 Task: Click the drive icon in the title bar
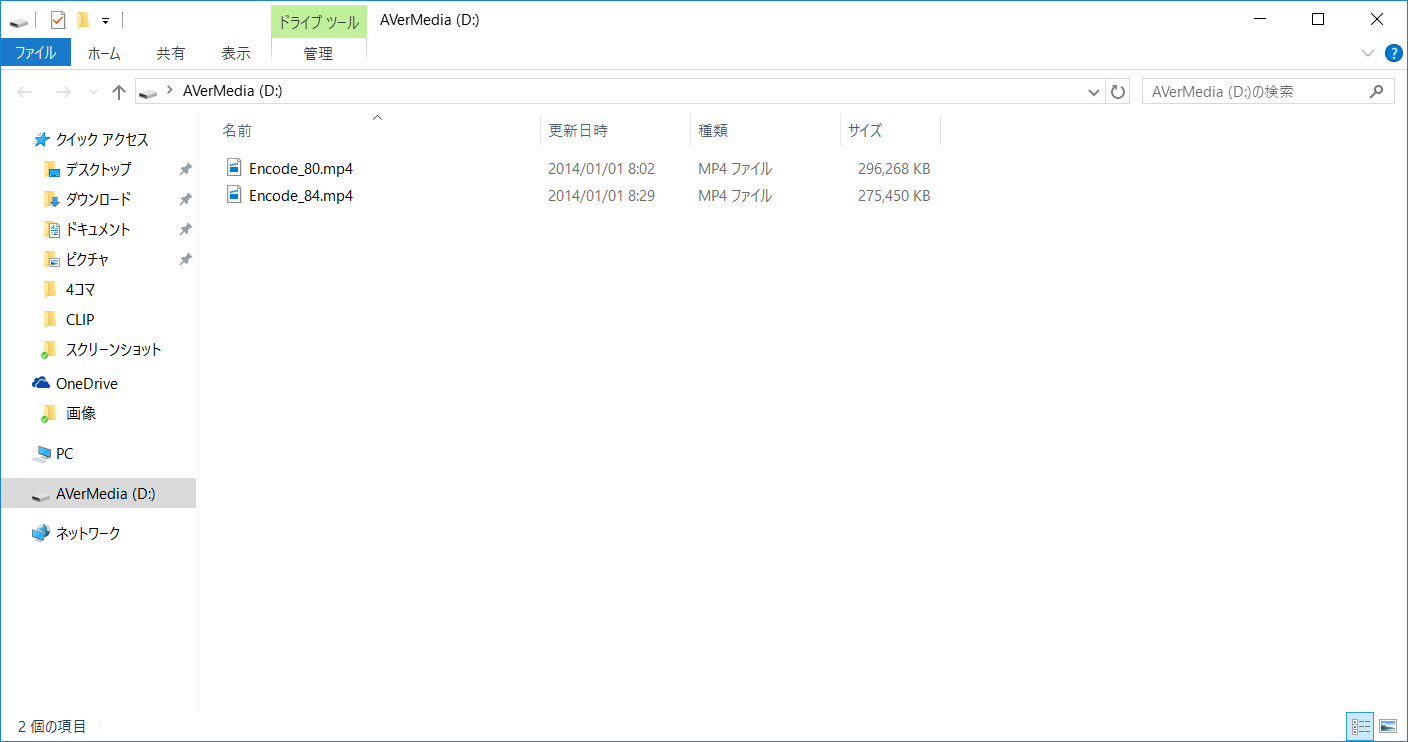(x=19, y=20)
